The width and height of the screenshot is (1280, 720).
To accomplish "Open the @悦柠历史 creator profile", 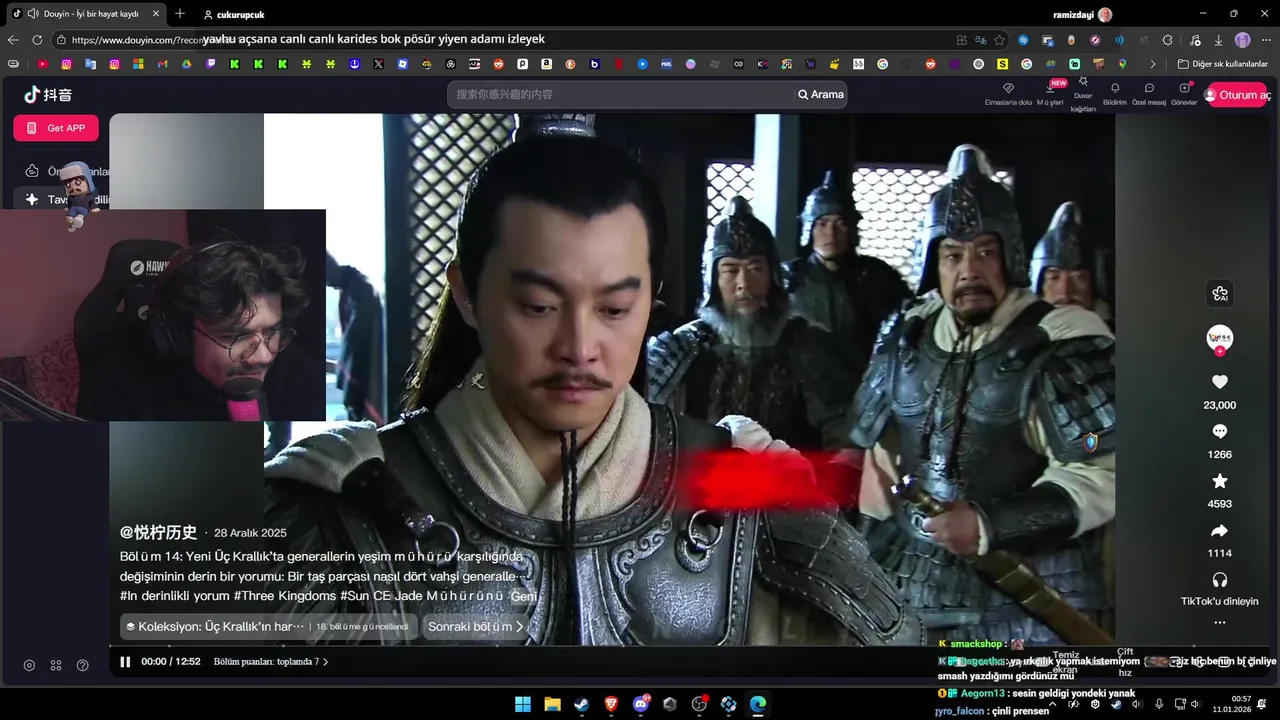I will (x=158, y=532).
